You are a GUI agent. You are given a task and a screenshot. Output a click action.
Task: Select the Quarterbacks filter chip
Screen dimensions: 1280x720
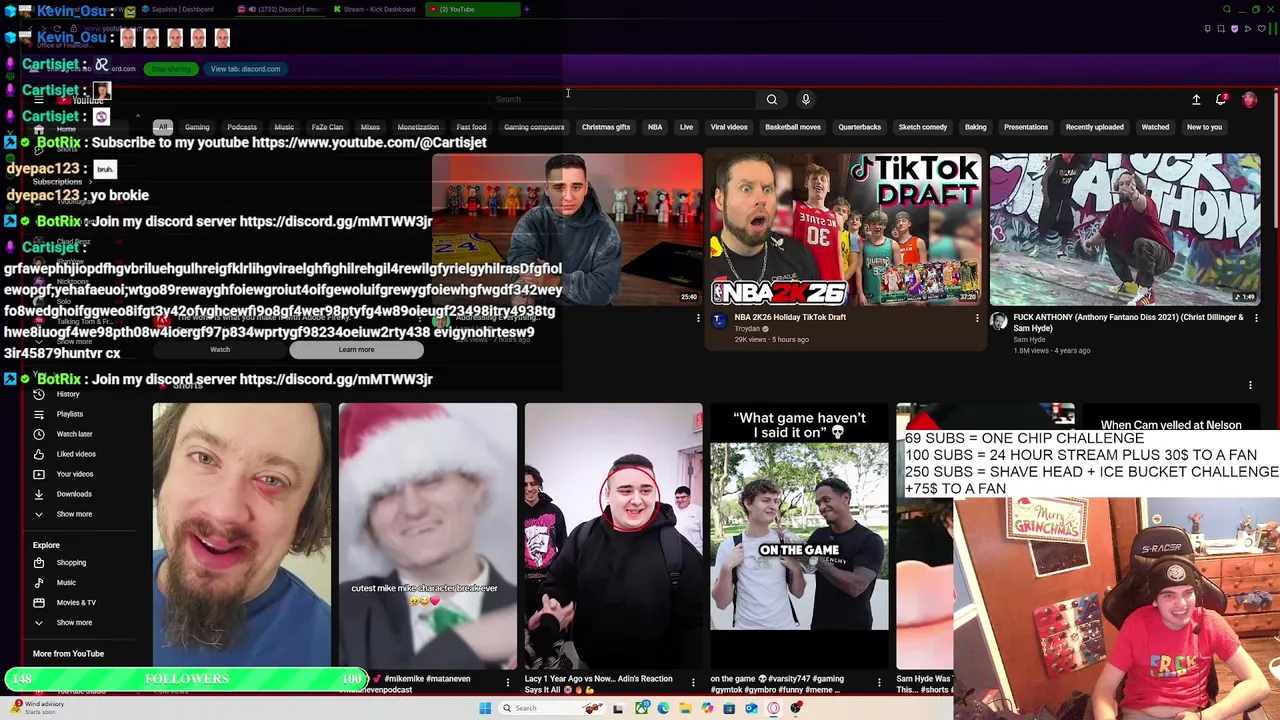coord(860,127)
